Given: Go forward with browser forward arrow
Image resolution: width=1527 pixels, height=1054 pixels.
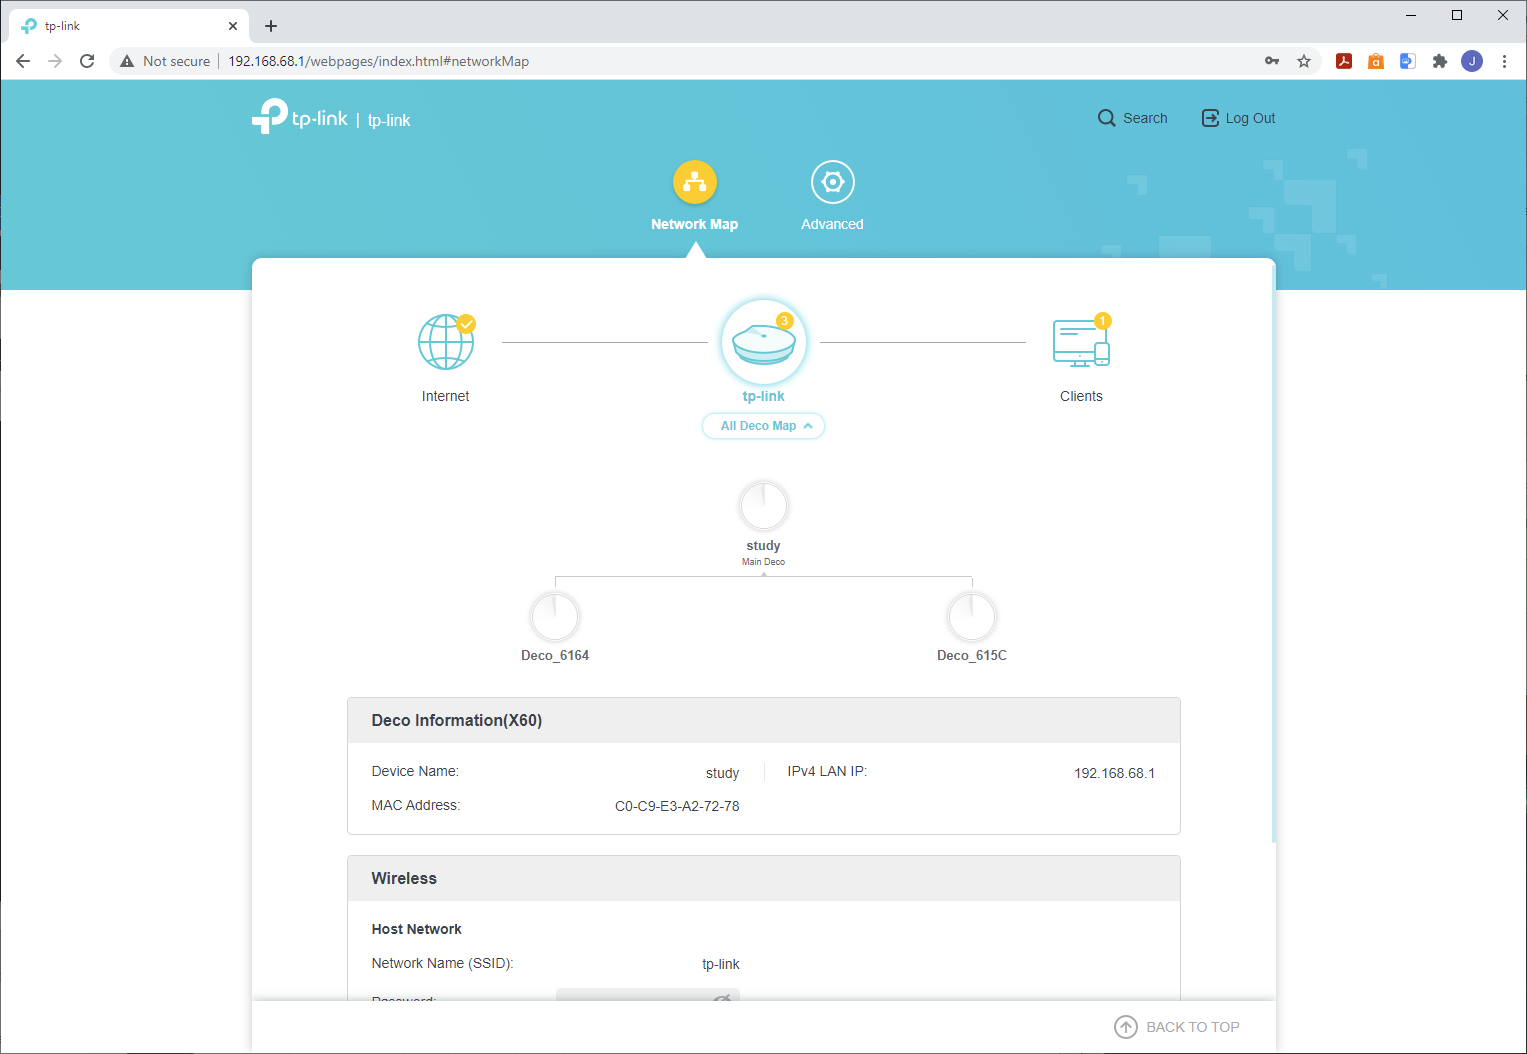Looking at the screenshot, I should 55,61.
